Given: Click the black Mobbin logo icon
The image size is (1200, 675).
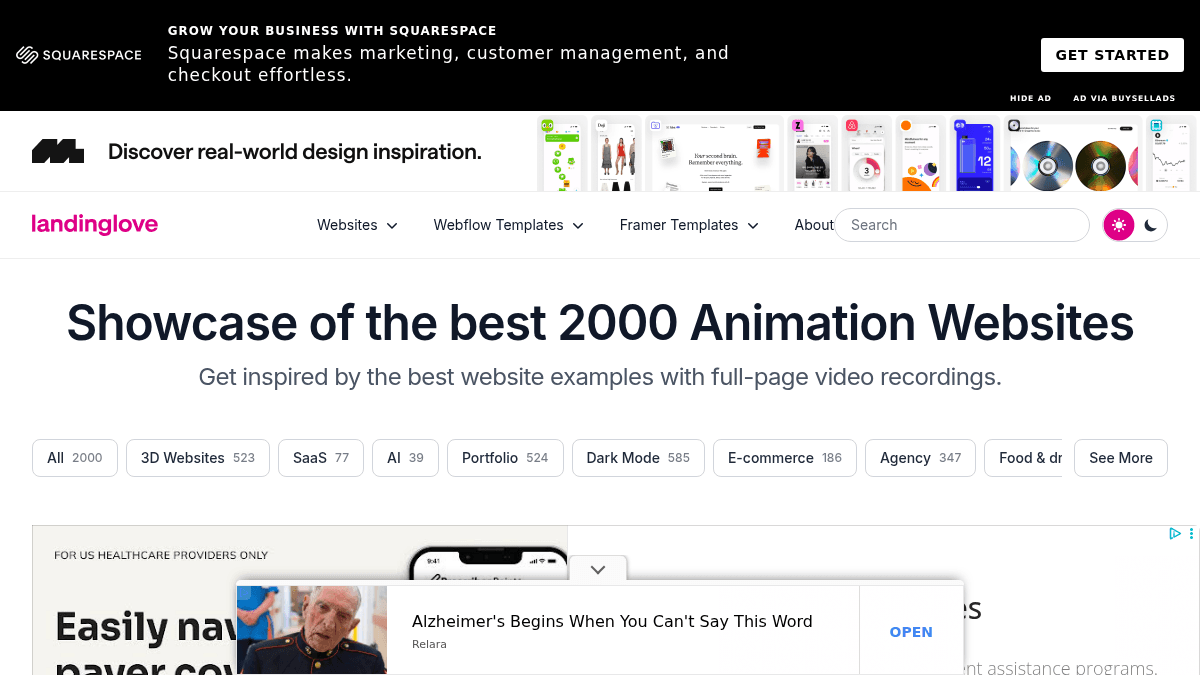Looking at the screenshot, I should (x=58, y=152).
